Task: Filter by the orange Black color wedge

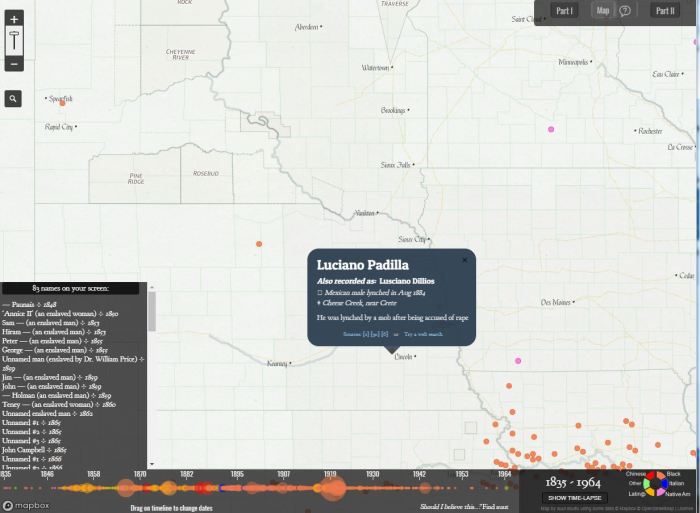Action: coord(661,476)
